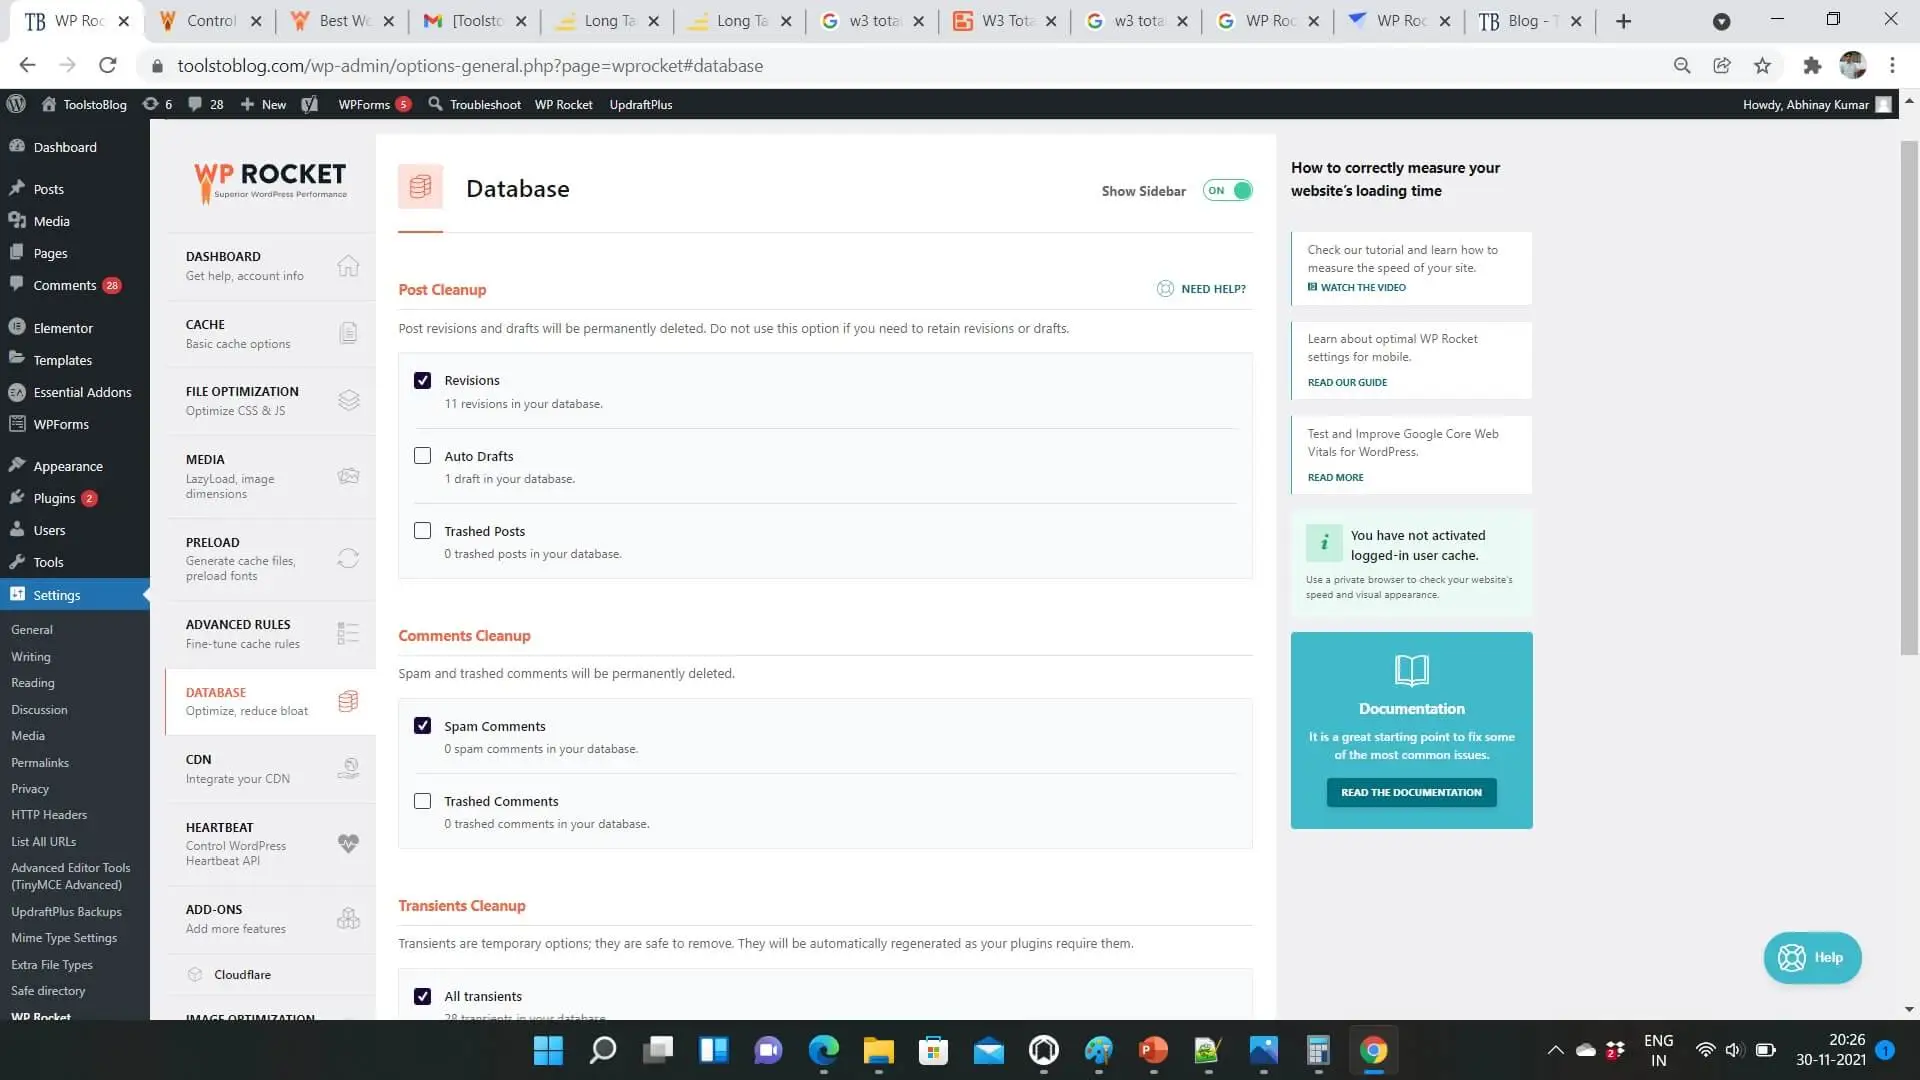Open comments bubble icon showing 28

point(206,104)
